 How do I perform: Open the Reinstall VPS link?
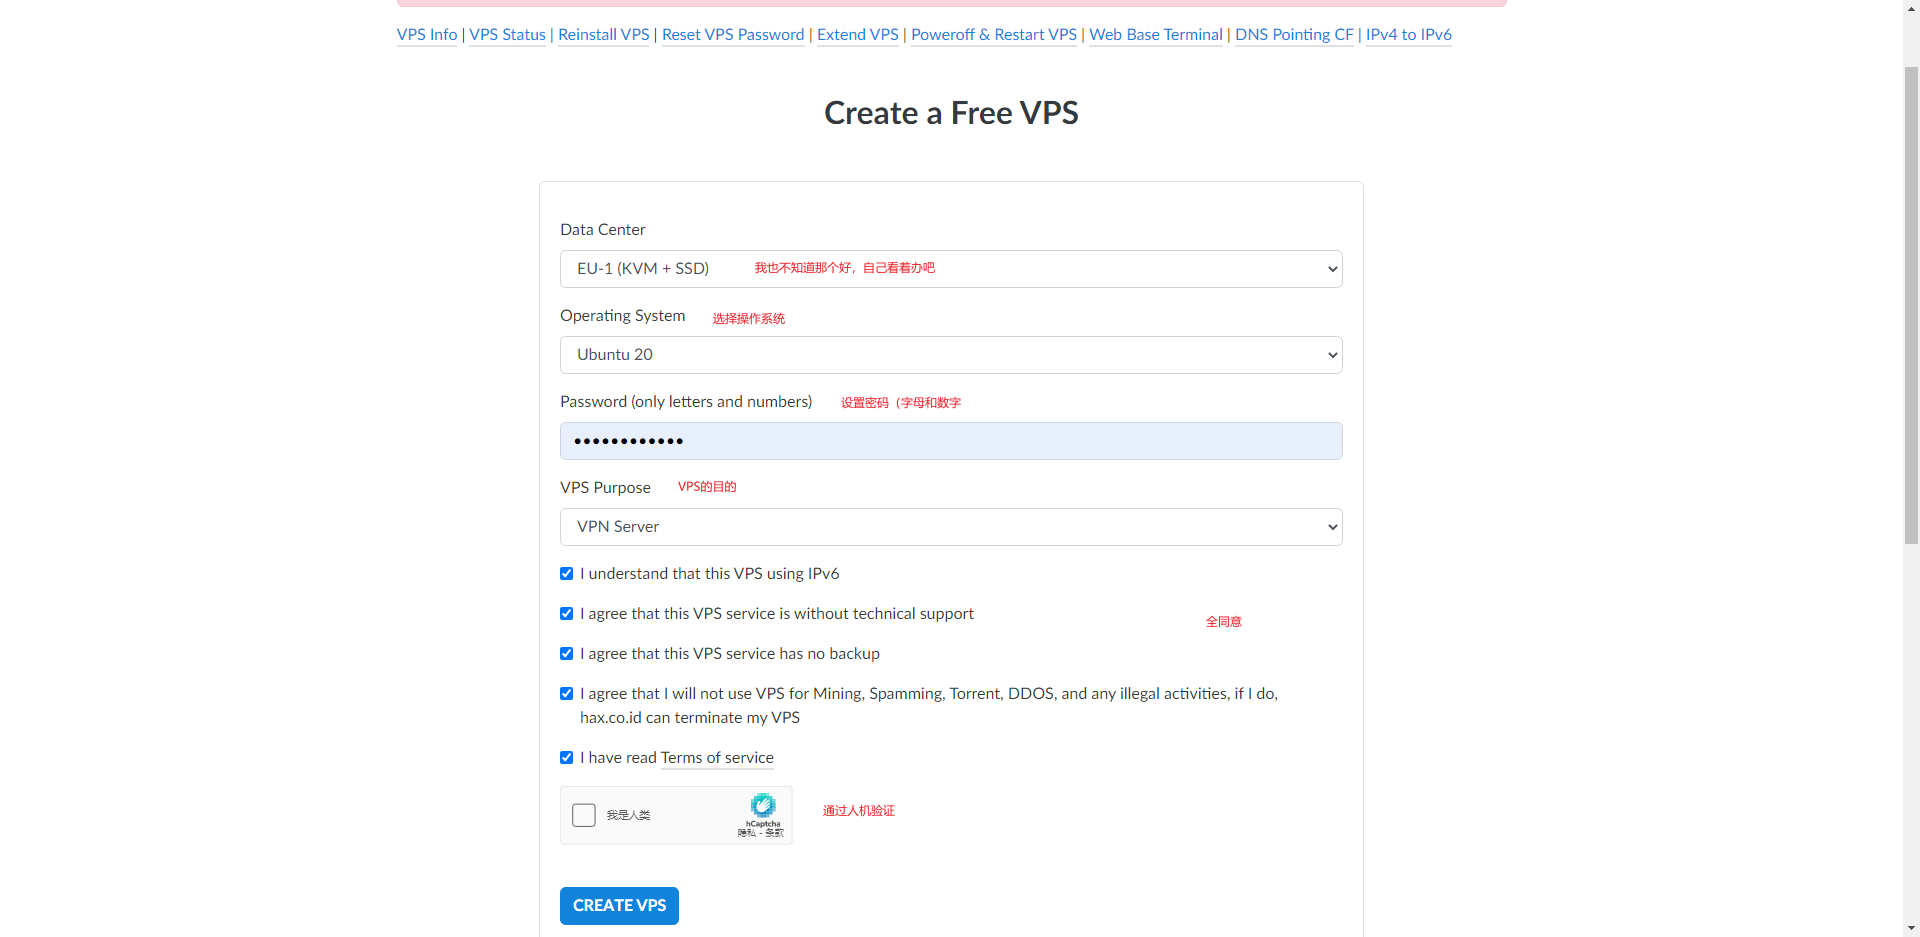coord(604,34)
